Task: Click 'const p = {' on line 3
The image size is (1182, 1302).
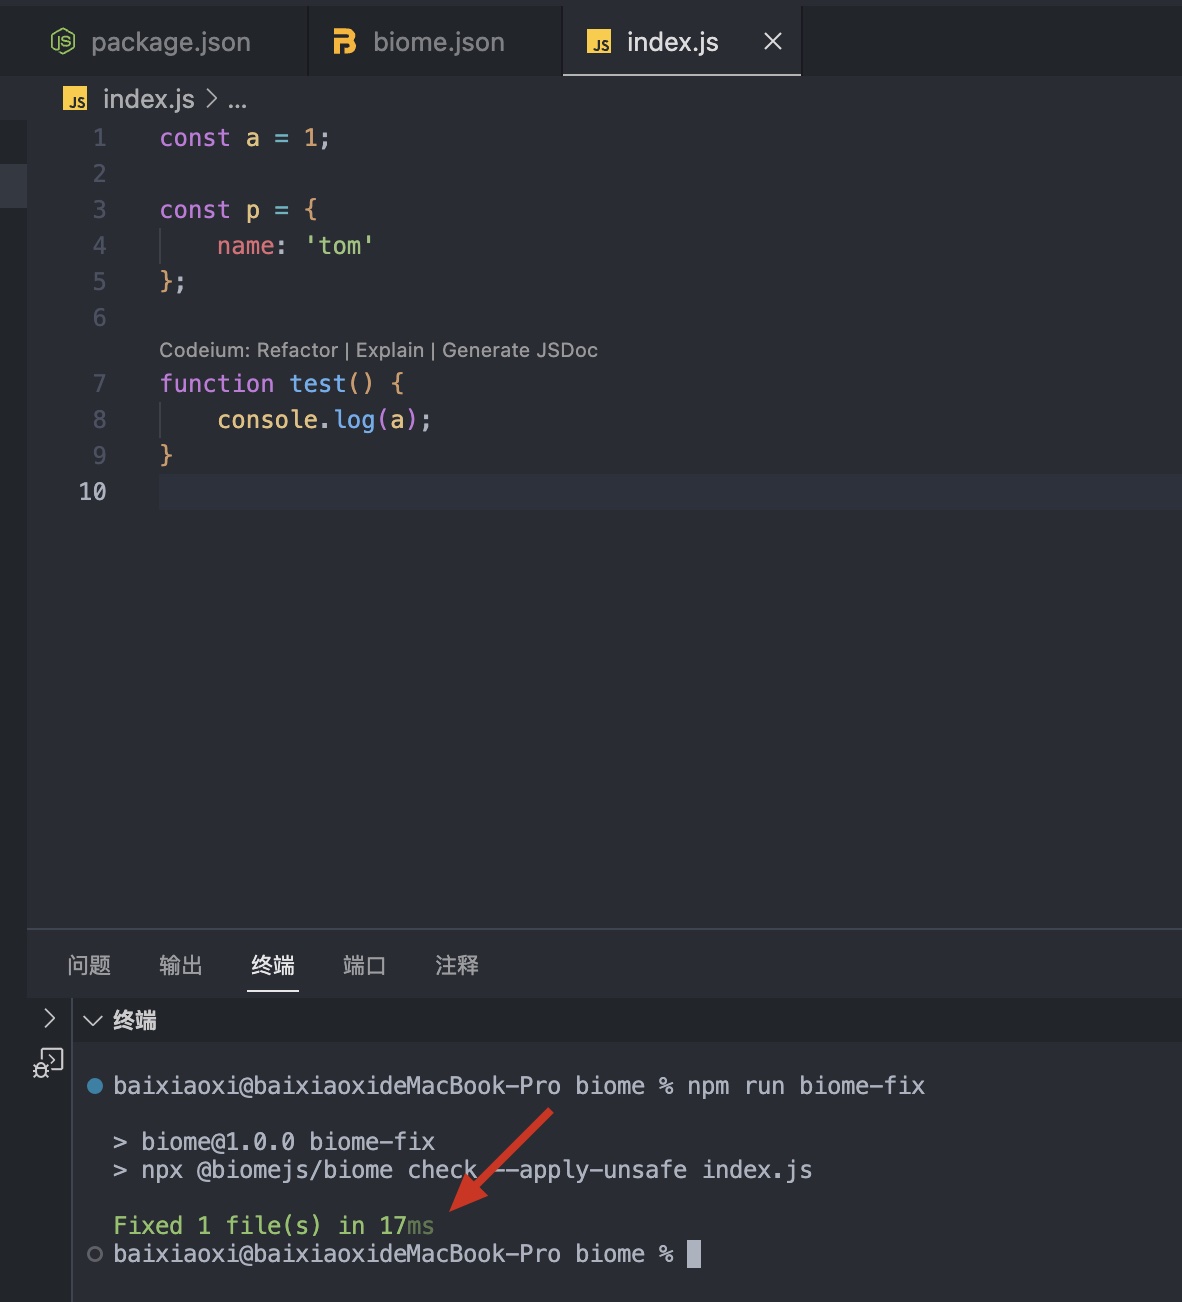Action: [238, 210]
